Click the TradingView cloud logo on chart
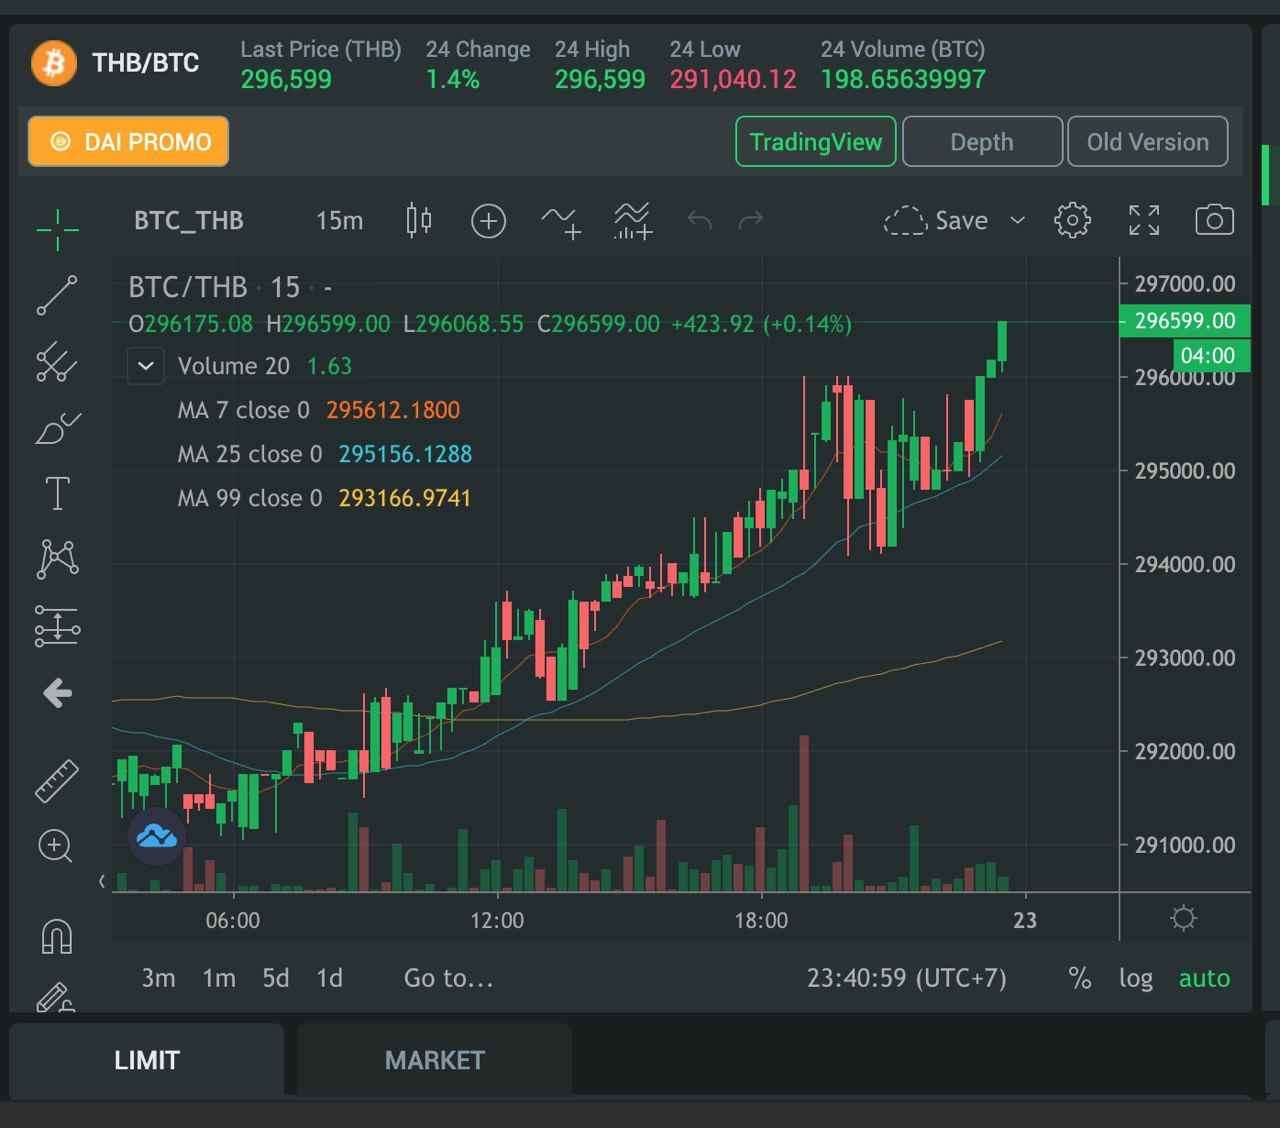This screenshot has height=1128, width=1280. coord(157,836)
